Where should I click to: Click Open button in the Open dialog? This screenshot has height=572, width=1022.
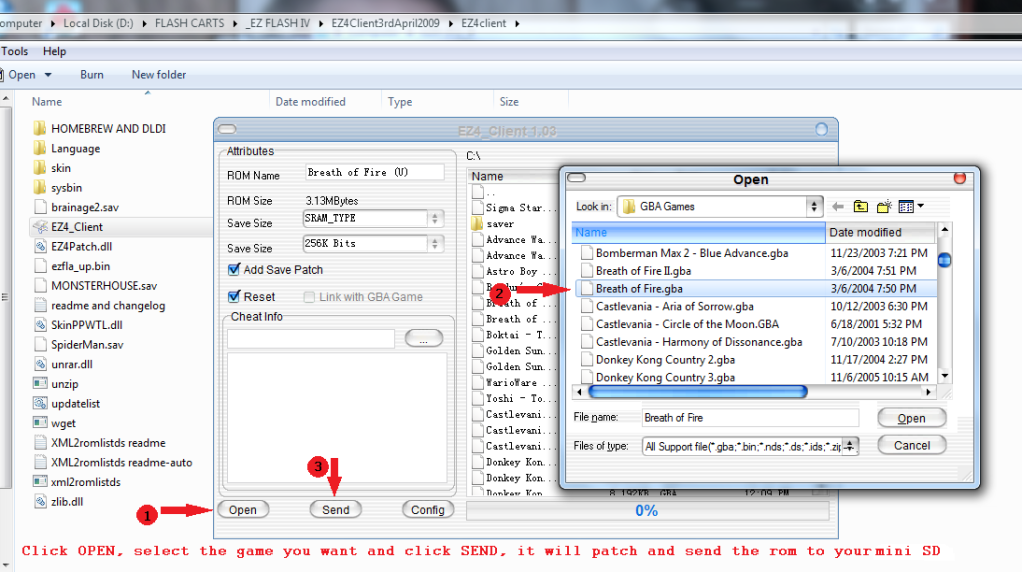tap(911, 418)
